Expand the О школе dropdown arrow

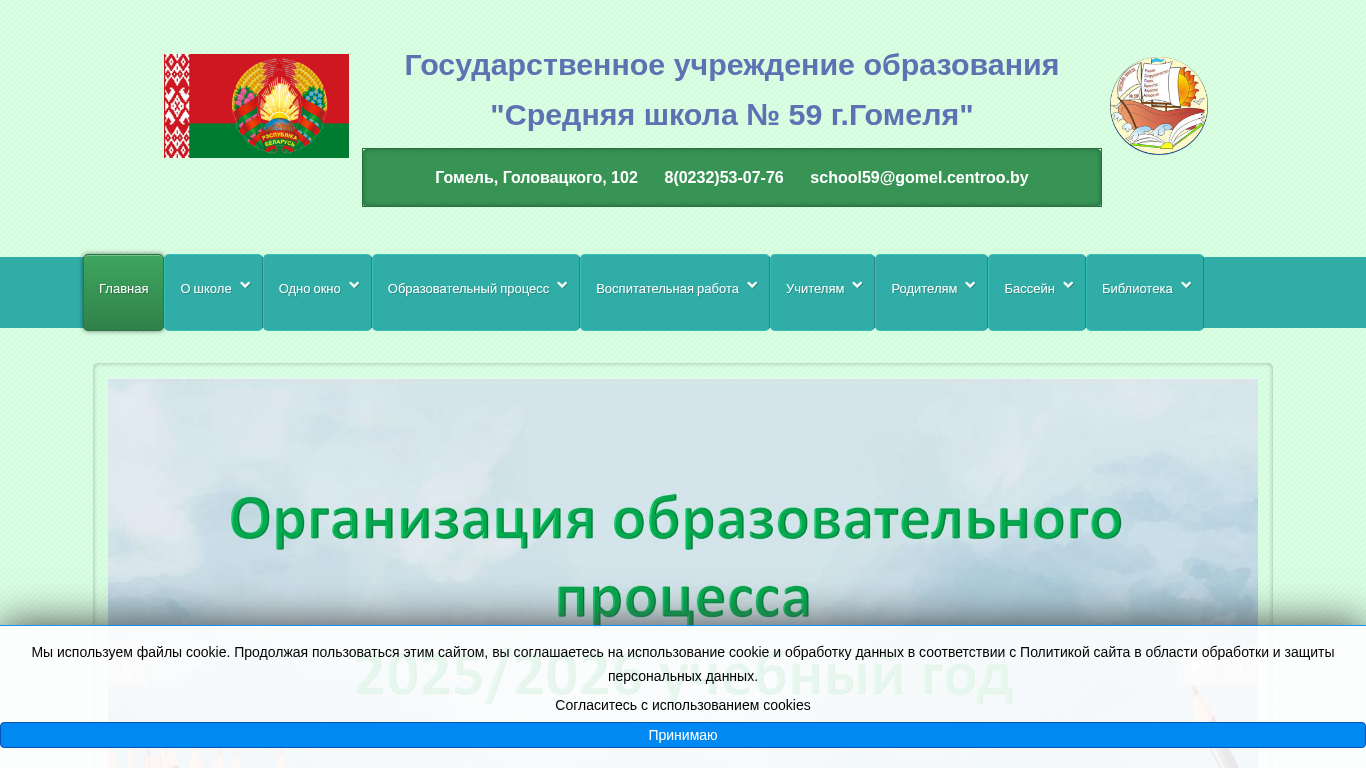[245, 285]
